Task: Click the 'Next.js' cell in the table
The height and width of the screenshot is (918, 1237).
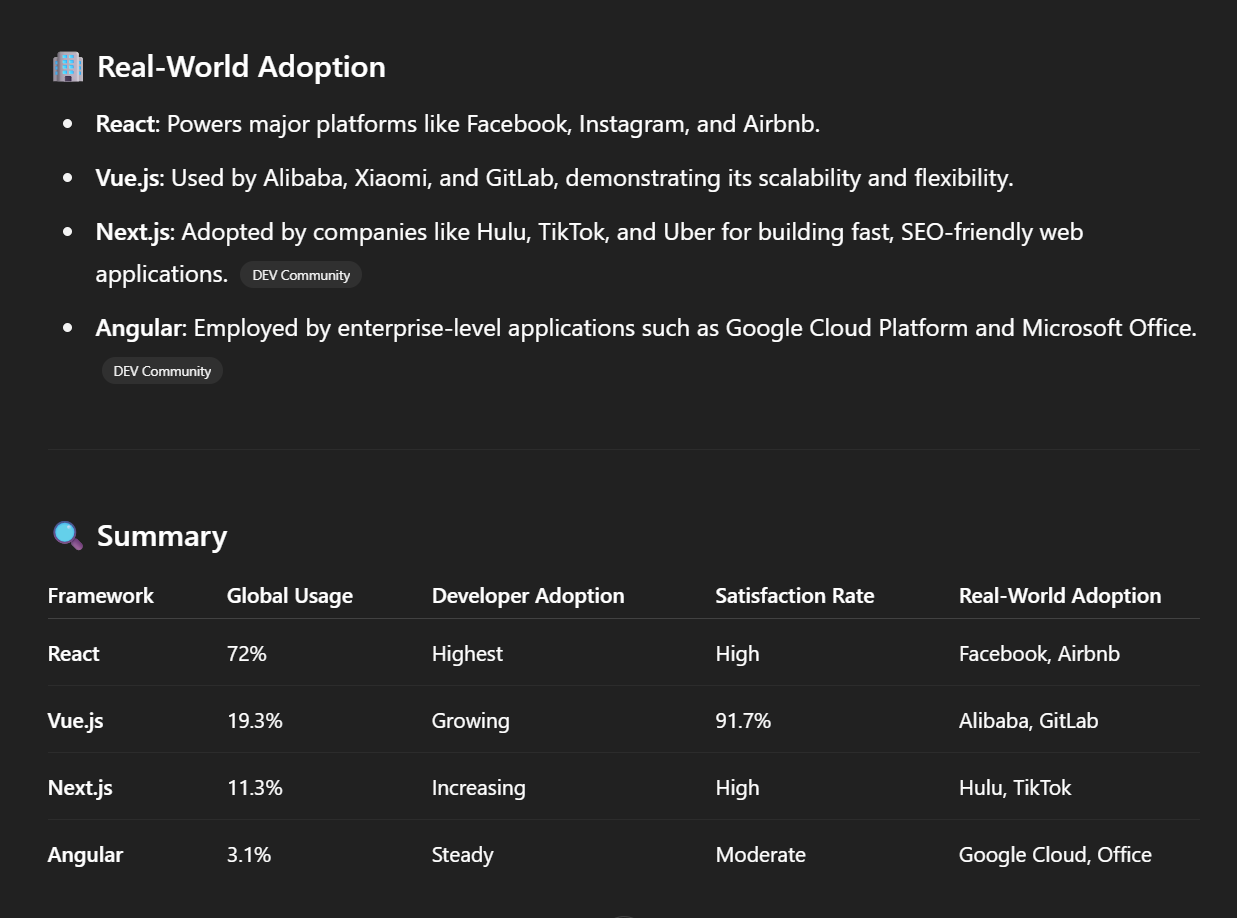Action: pyautogui.click(x=80, y=788)
